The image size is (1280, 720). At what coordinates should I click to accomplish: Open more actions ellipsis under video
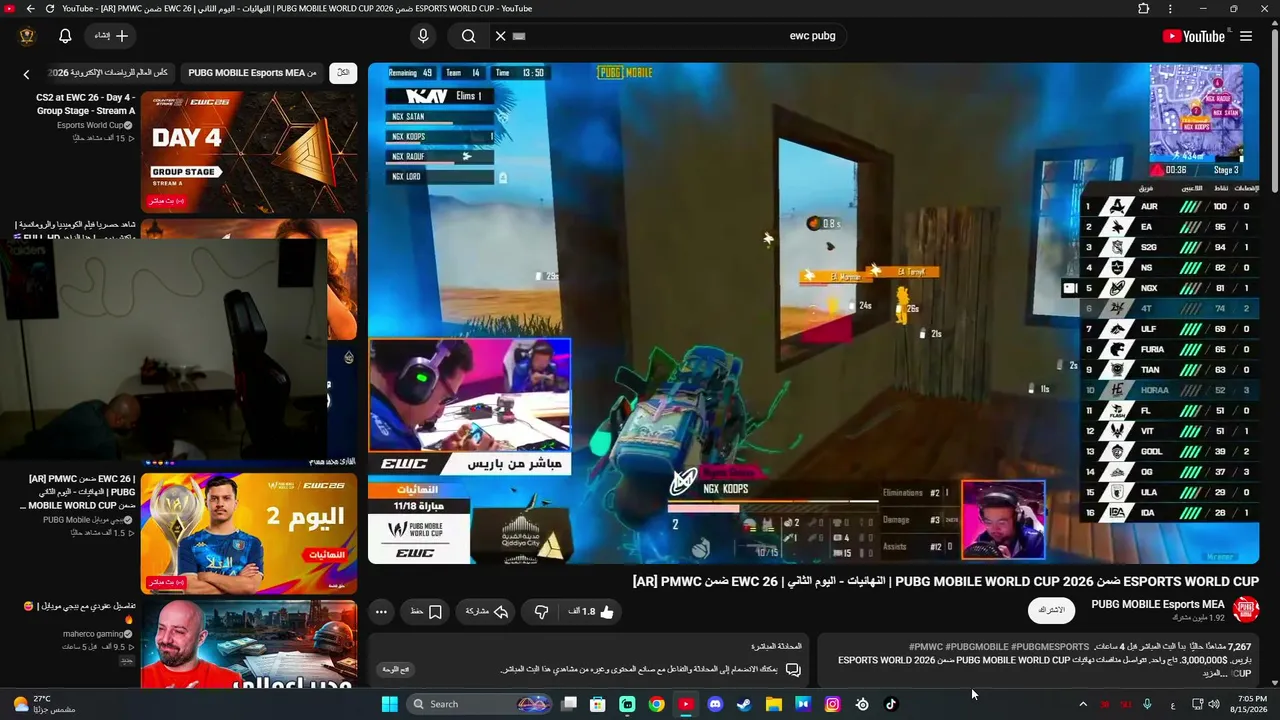tap(381, 612)
